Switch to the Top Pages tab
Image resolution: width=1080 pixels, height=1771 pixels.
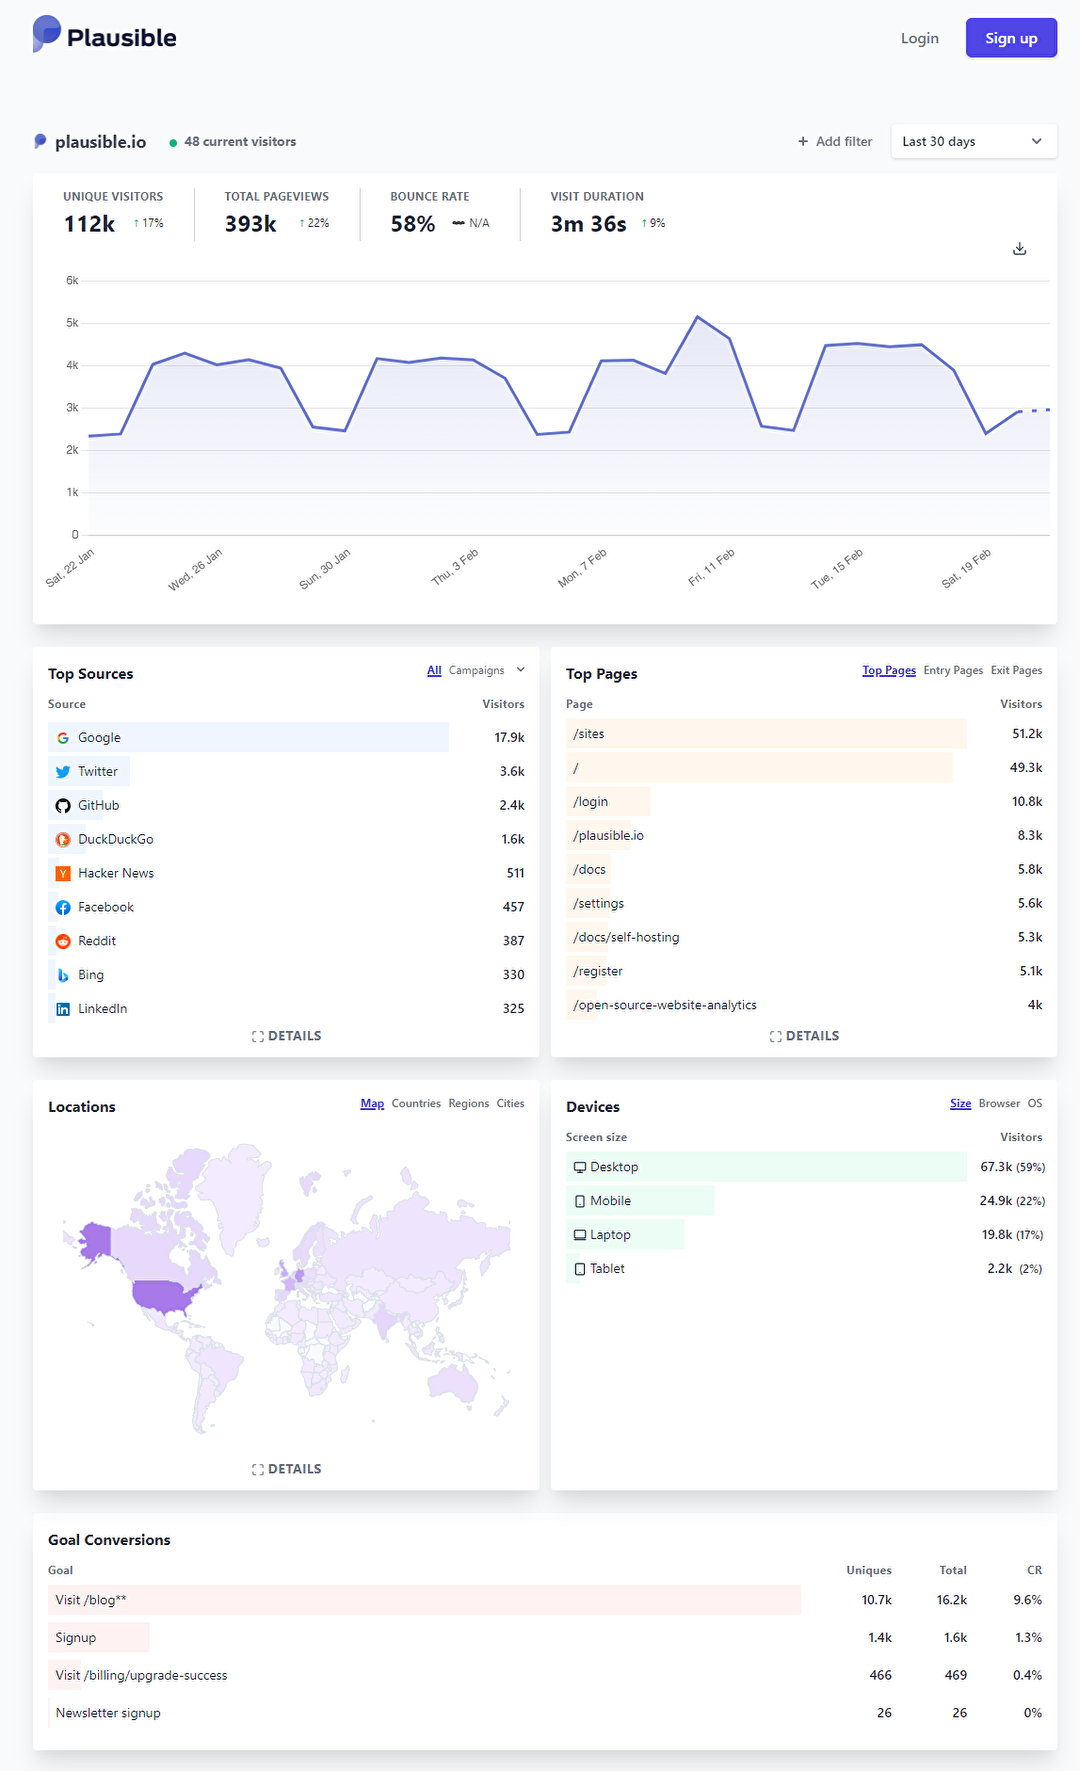pos(889,671)
